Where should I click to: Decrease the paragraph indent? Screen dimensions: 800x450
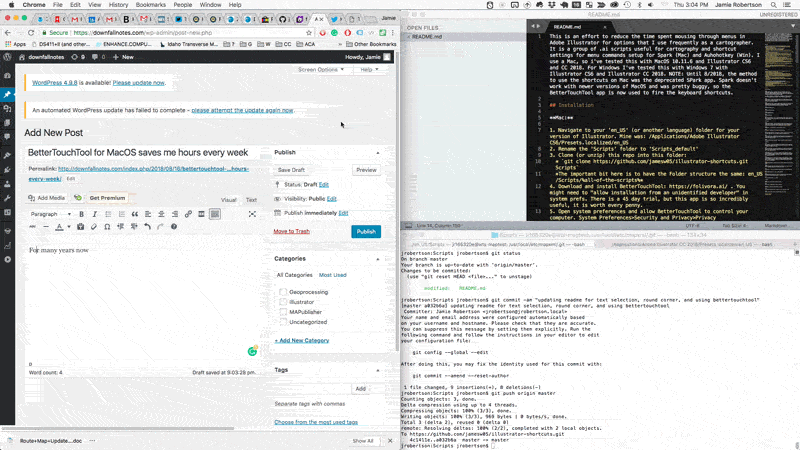point(120,227)
